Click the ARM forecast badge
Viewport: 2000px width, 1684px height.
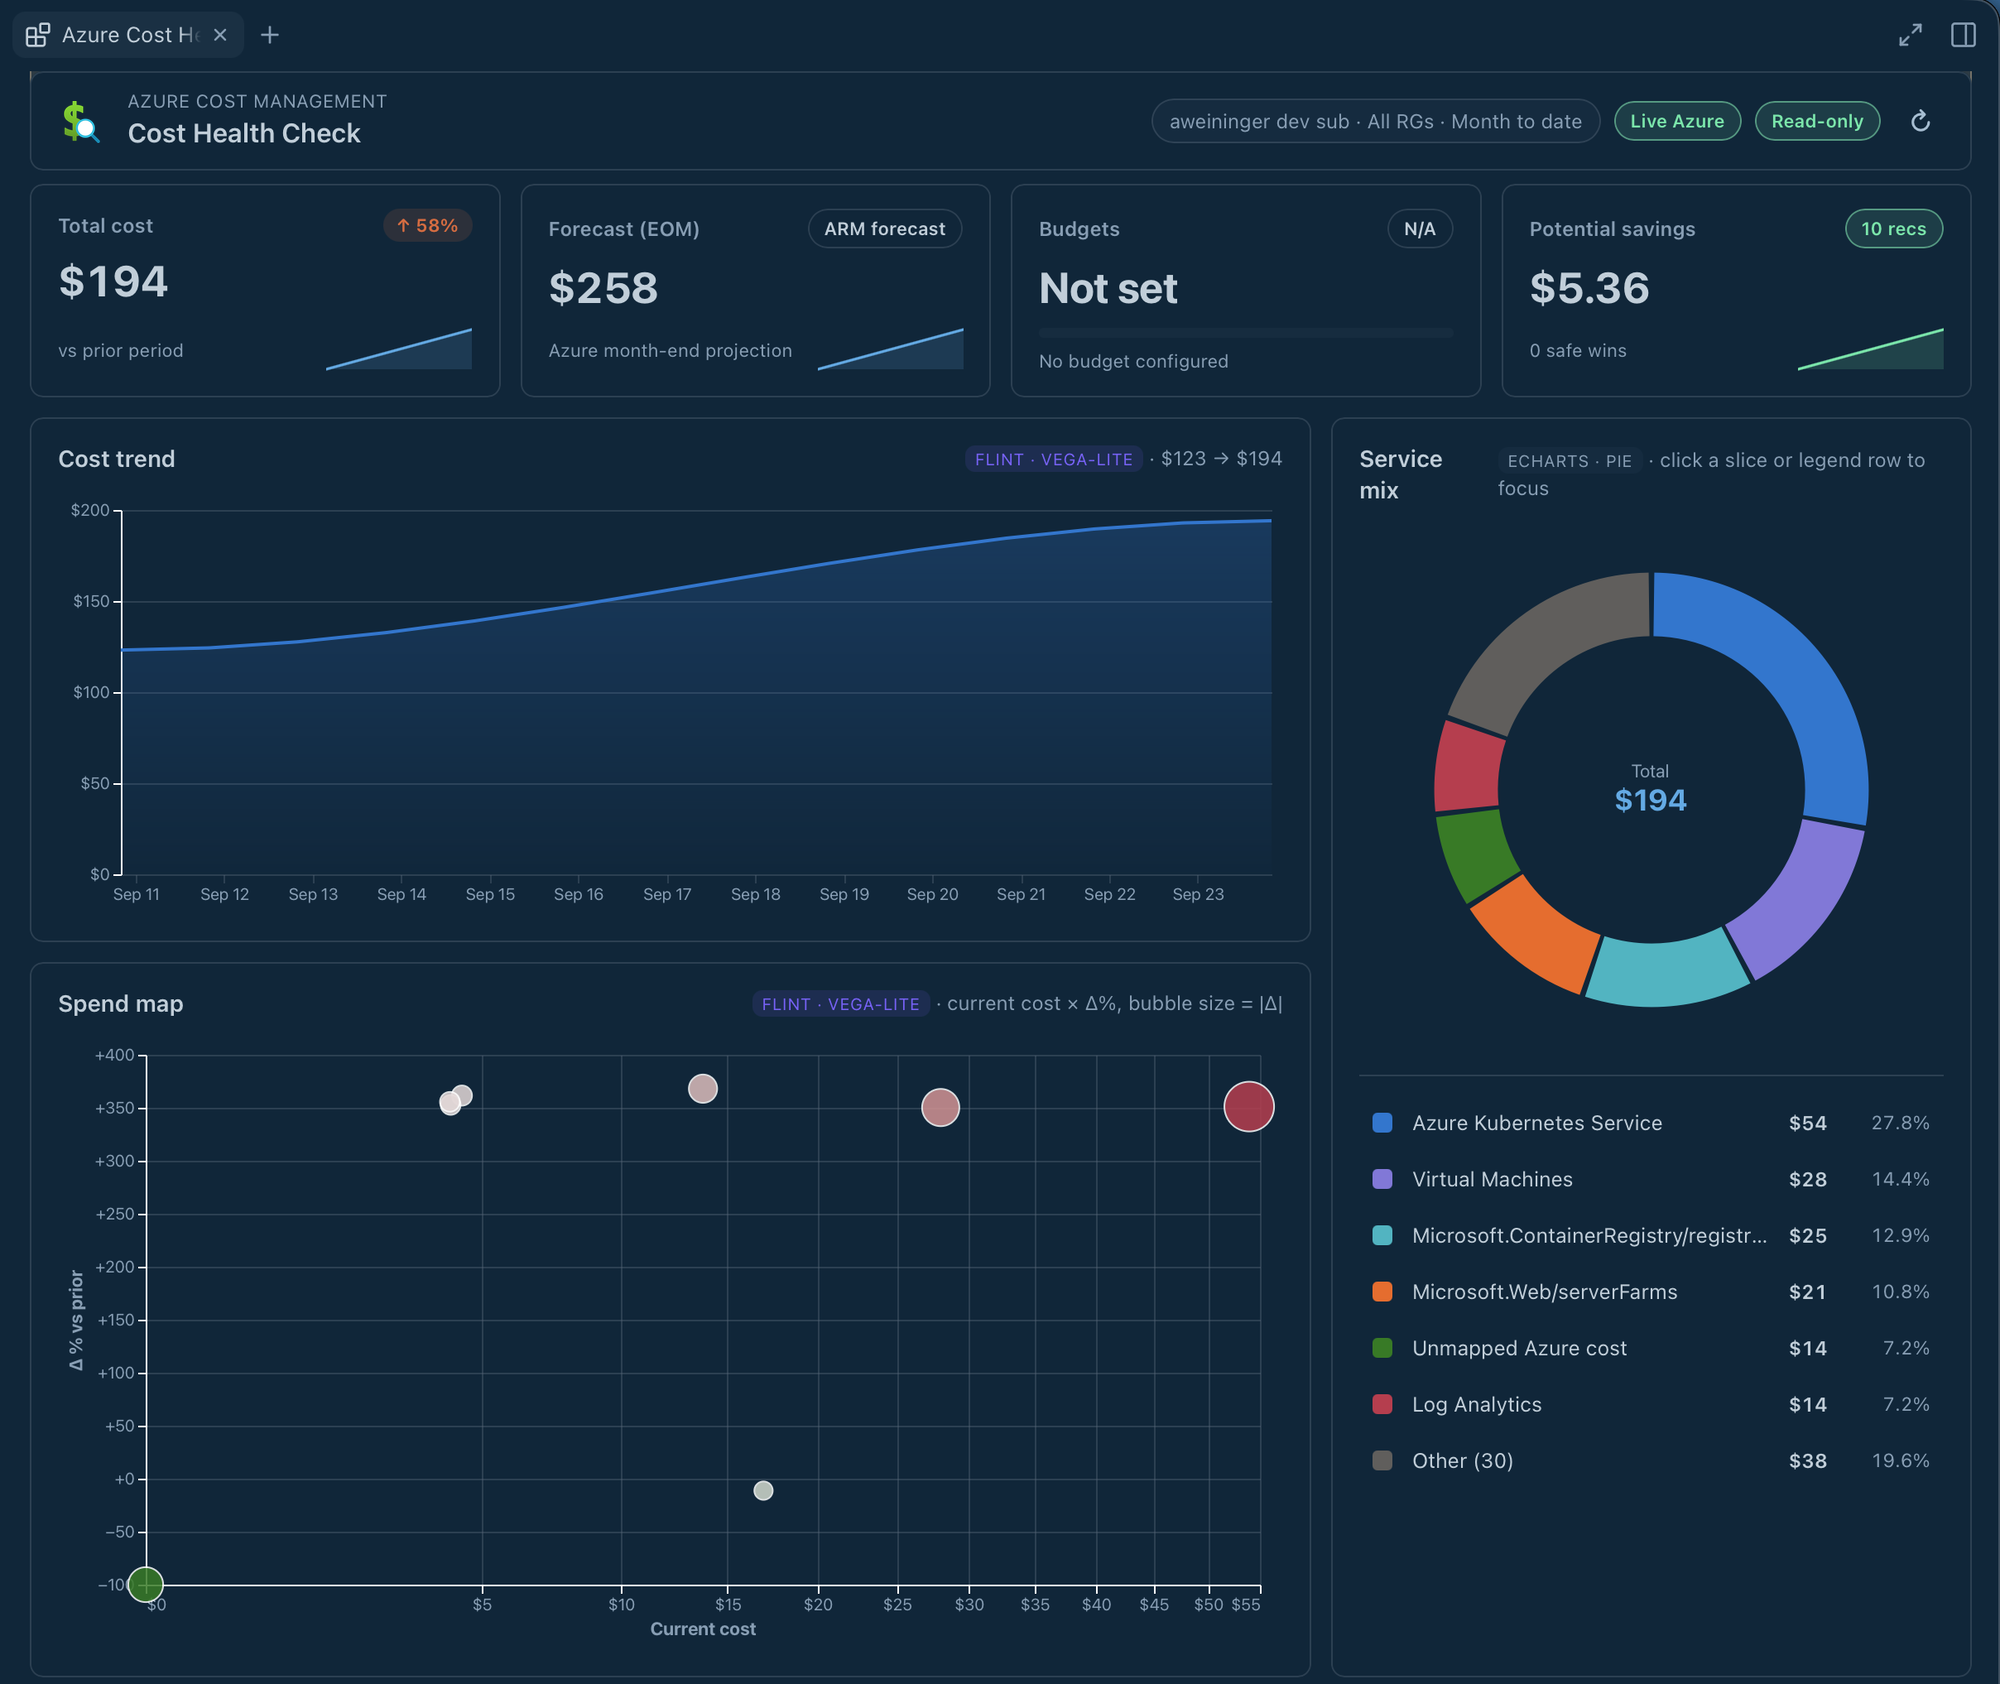click(x=885, y=229)
